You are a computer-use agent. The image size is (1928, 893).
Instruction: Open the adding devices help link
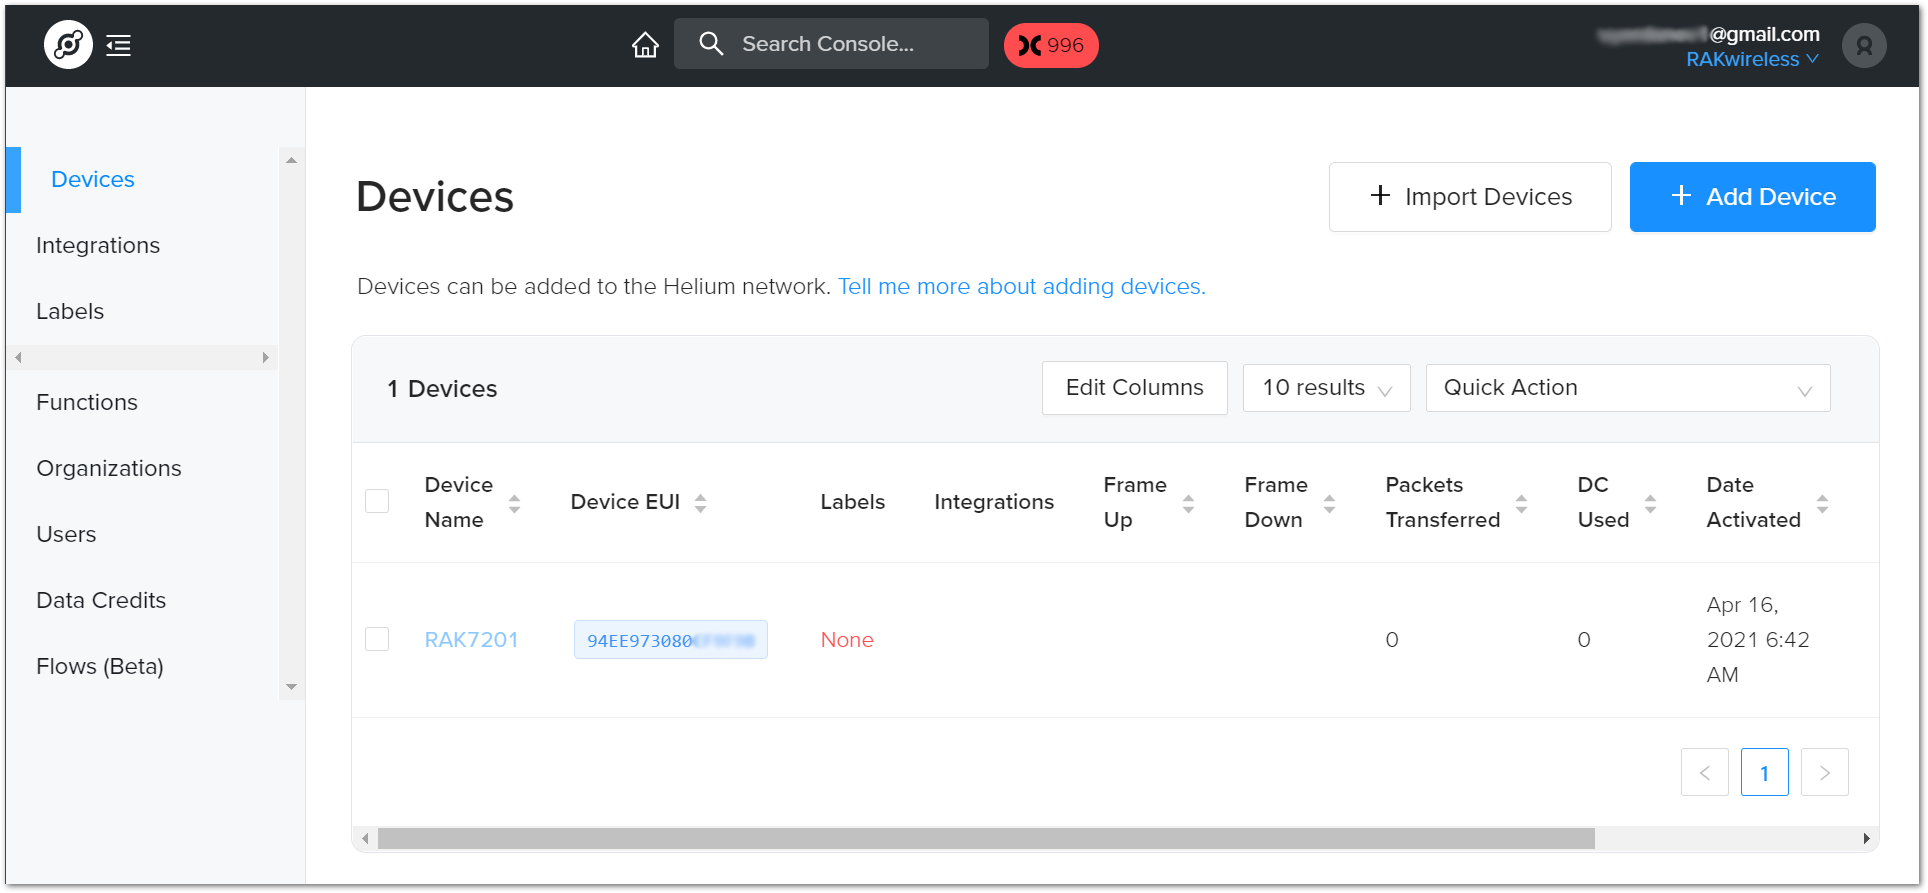[1021, 286]
